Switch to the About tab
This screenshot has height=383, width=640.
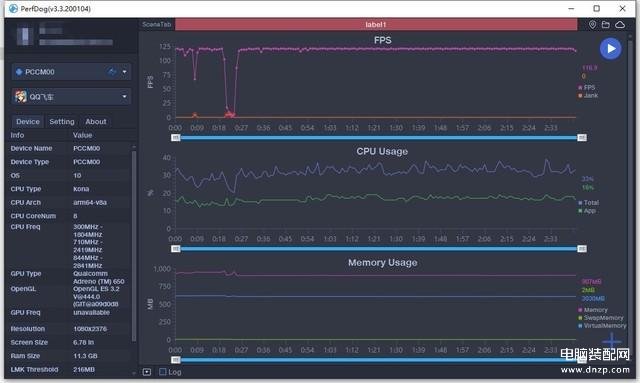[x=96, y=122]
